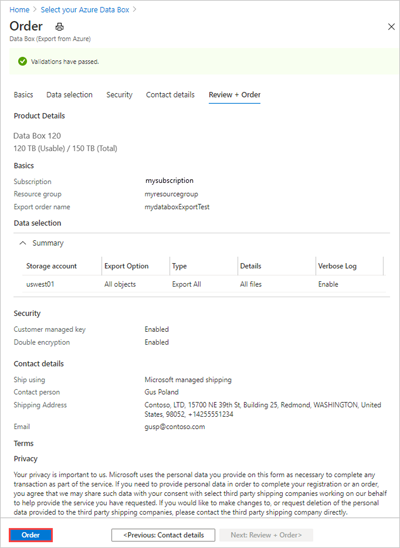This screenshot has height=548, width=400.
Task: Click the Data Box 120 product name
Action: point(37,136)
